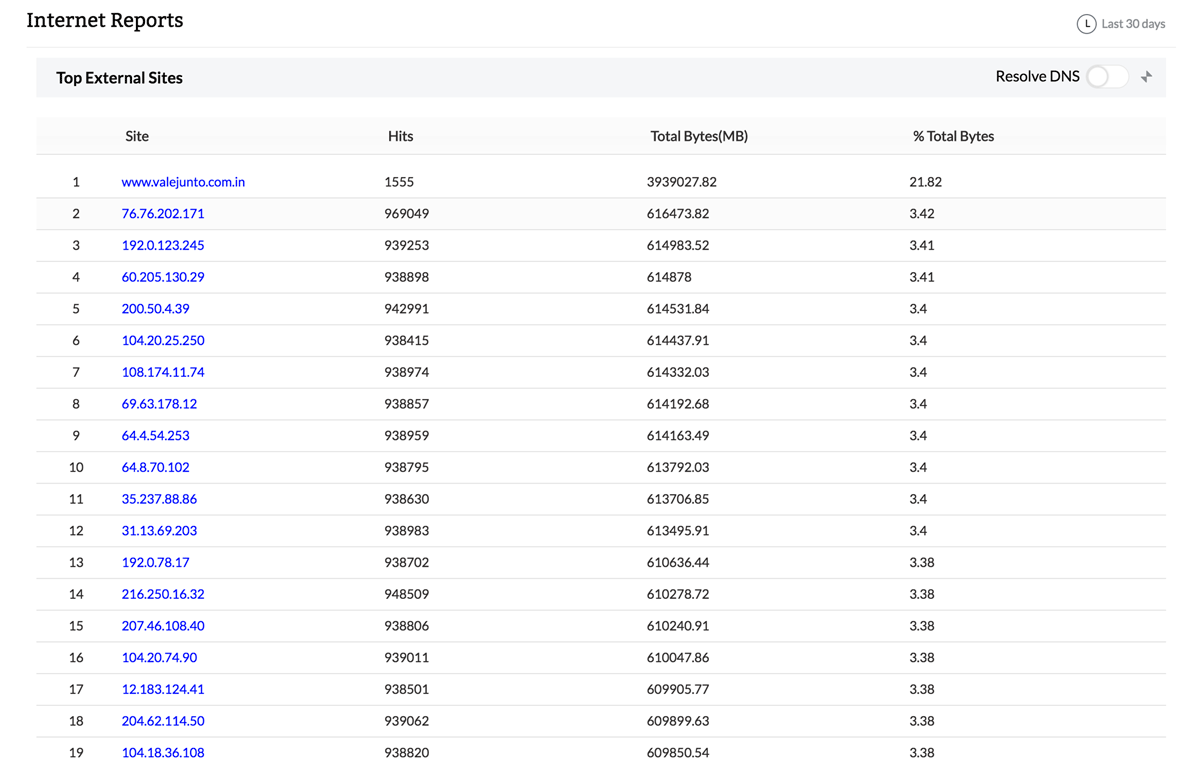The width and height of the screenshot is (1200, 767).
Task: Select the 35.237.88.86 site entry
Action: [159, 499]
